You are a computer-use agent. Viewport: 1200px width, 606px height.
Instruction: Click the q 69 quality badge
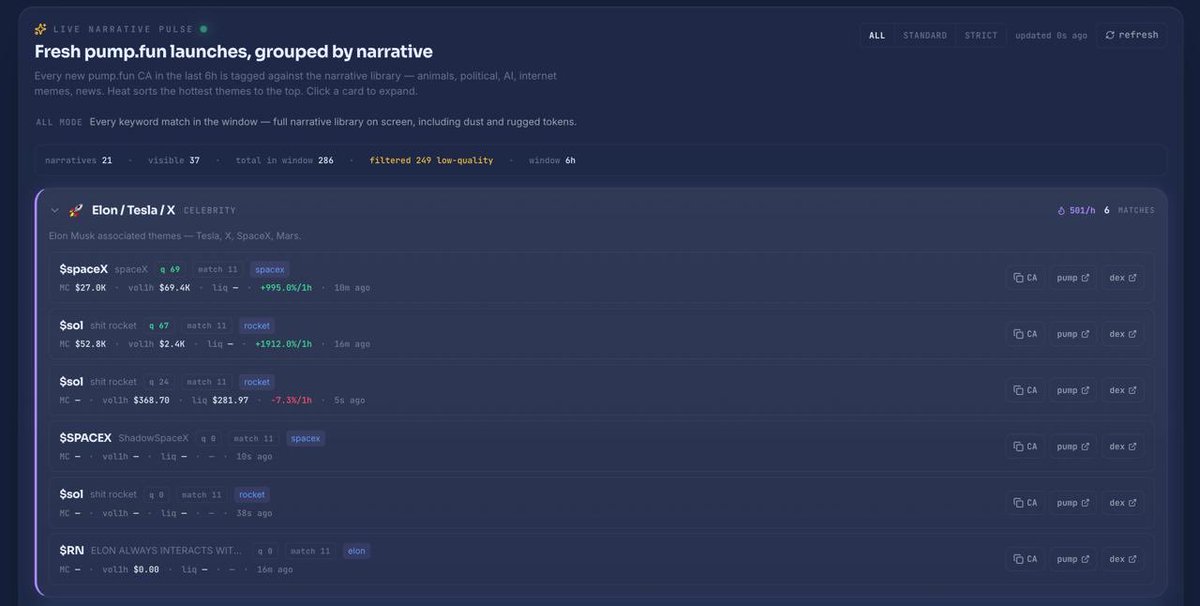(x=170, y=269)
